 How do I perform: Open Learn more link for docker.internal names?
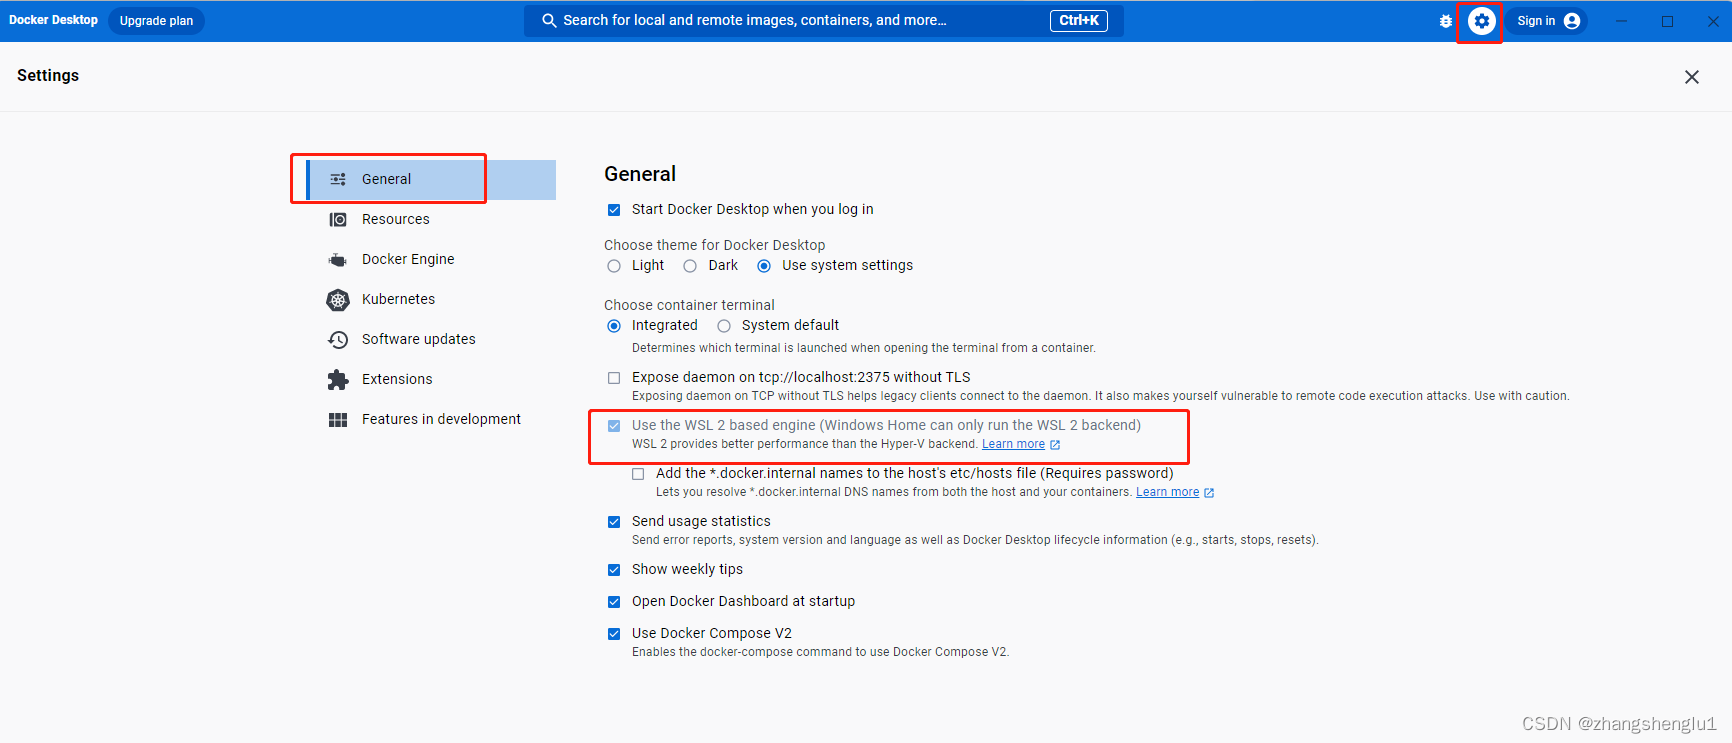pyautogui.click(x=1167, y=492)
